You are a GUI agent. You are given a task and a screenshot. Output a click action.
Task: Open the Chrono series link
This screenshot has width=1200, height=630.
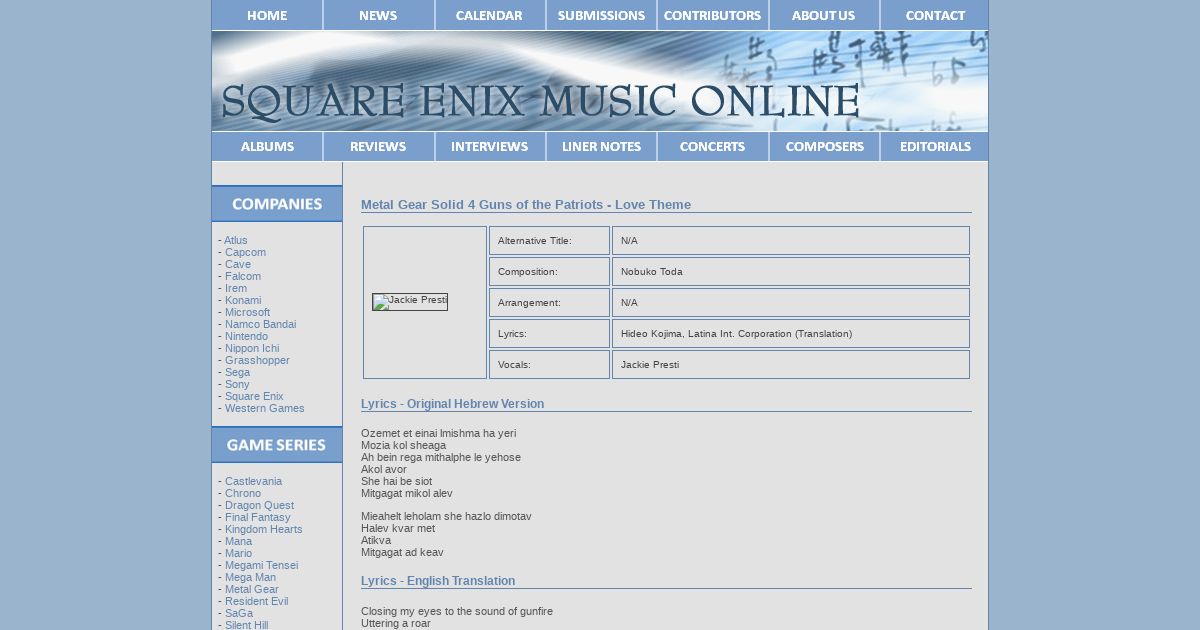pyautogui.click(x=243, y=493)
